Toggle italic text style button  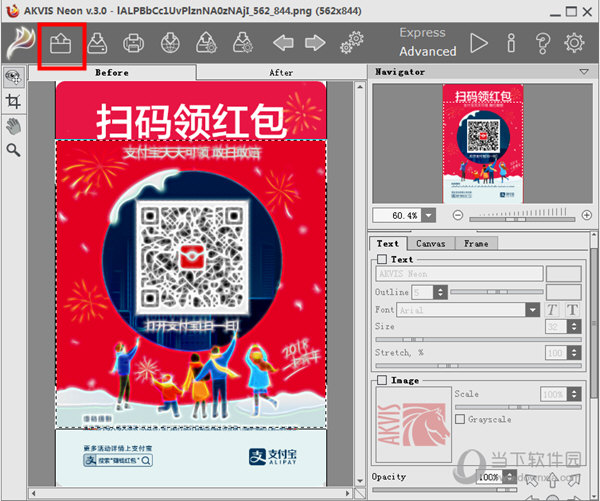pyautogui.click(x=551, y=310)
